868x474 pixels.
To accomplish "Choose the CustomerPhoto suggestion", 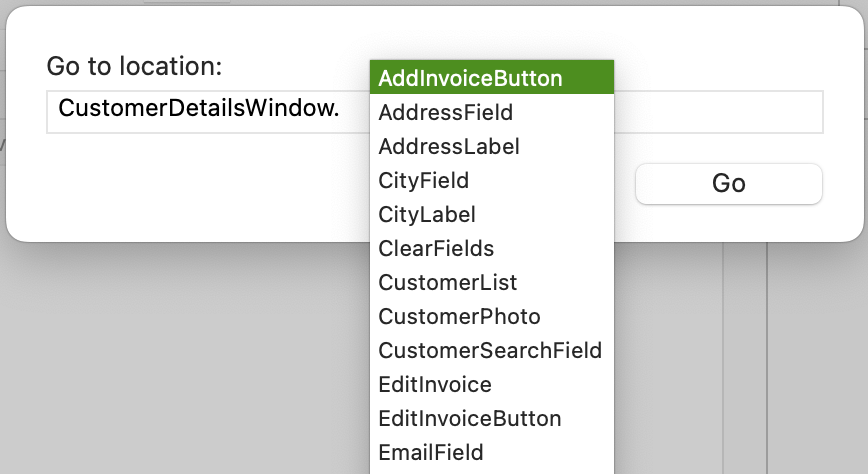I will [x=492, y=317].
